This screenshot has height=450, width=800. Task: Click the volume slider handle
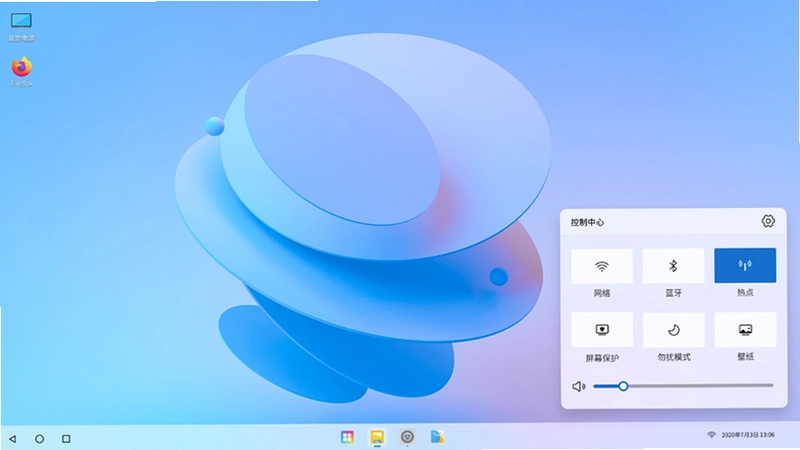(x=623, y=386)
